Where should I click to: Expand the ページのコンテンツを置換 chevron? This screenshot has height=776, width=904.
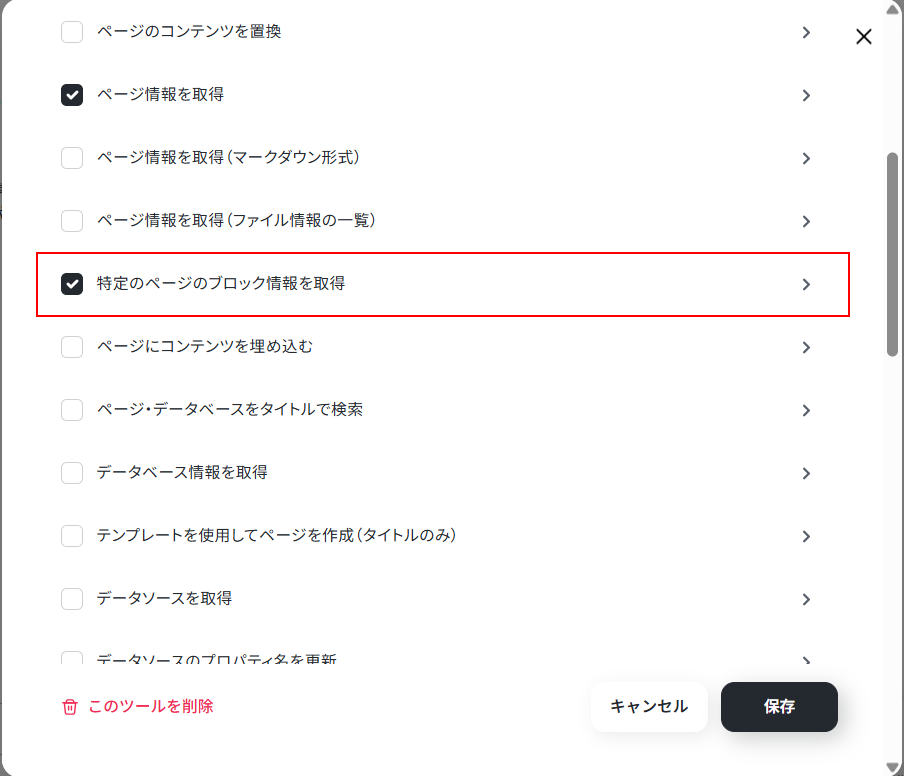pyautogui.click(x=806, y=32)
